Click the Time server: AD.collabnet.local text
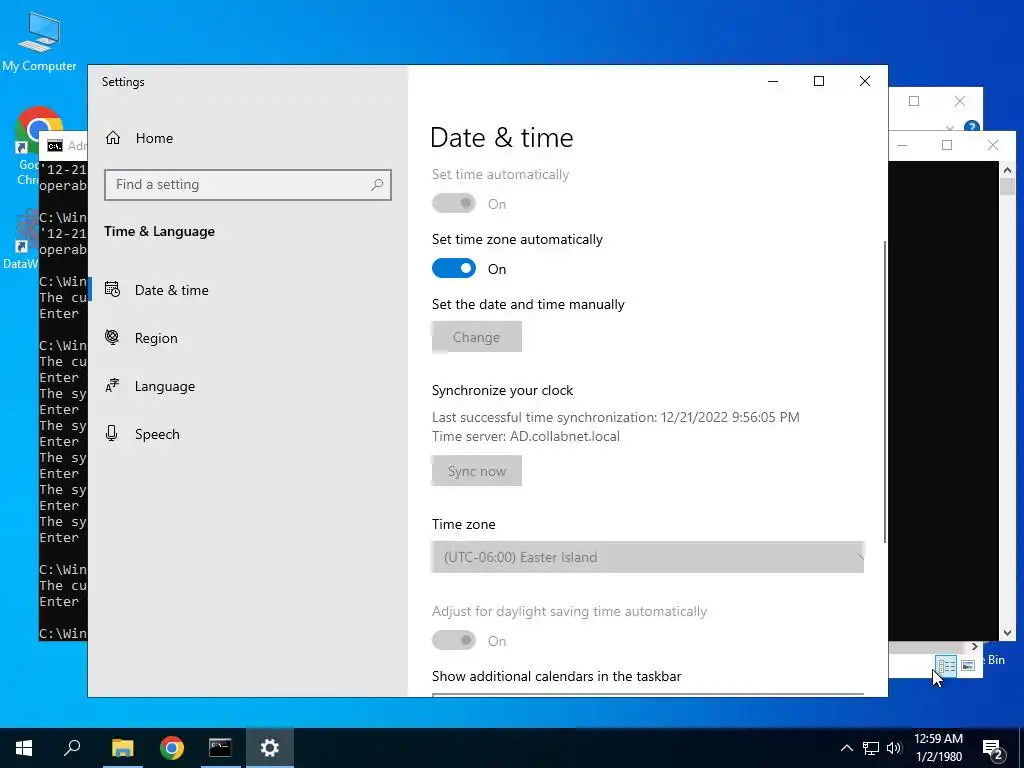The width and height of the screenshot is (1024, 768). pos(526,436)
